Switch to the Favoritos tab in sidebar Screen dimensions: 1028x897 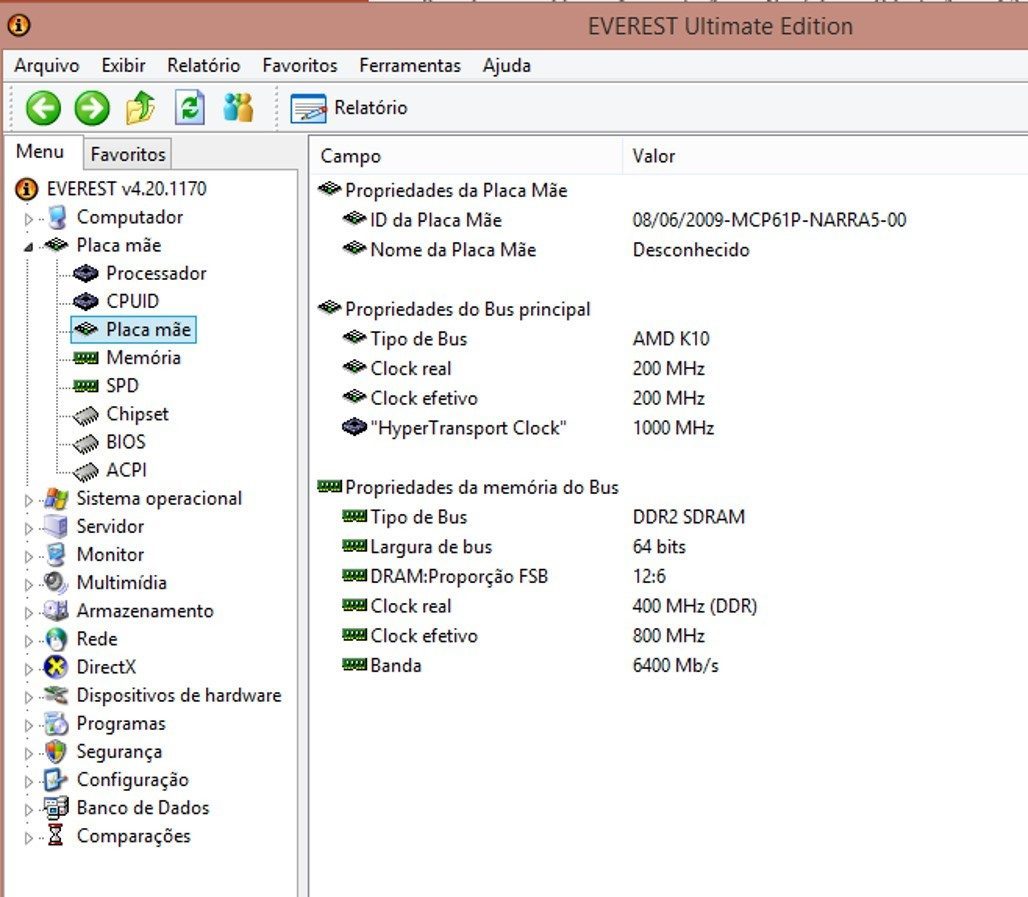point(128,154)
